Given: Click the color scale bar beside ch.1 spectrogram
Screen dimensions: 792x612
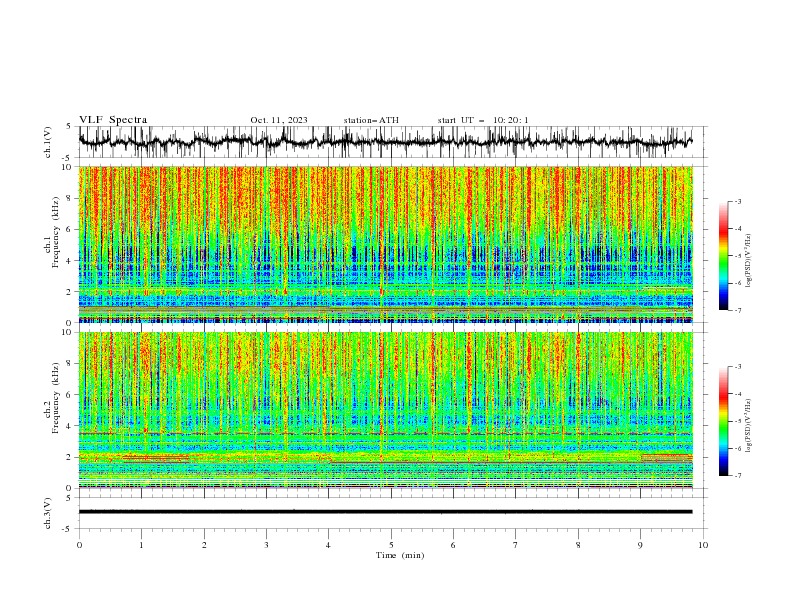Looking at the screenshot, I should 724,255.
